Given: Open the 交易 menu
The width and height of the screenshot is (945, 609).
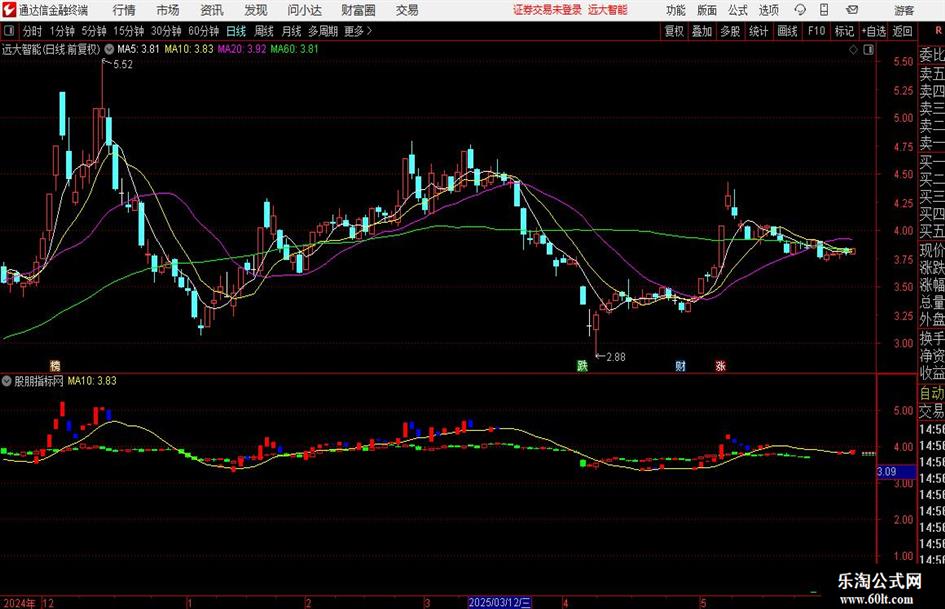Looking at the screenshot, I should point(407,10).
